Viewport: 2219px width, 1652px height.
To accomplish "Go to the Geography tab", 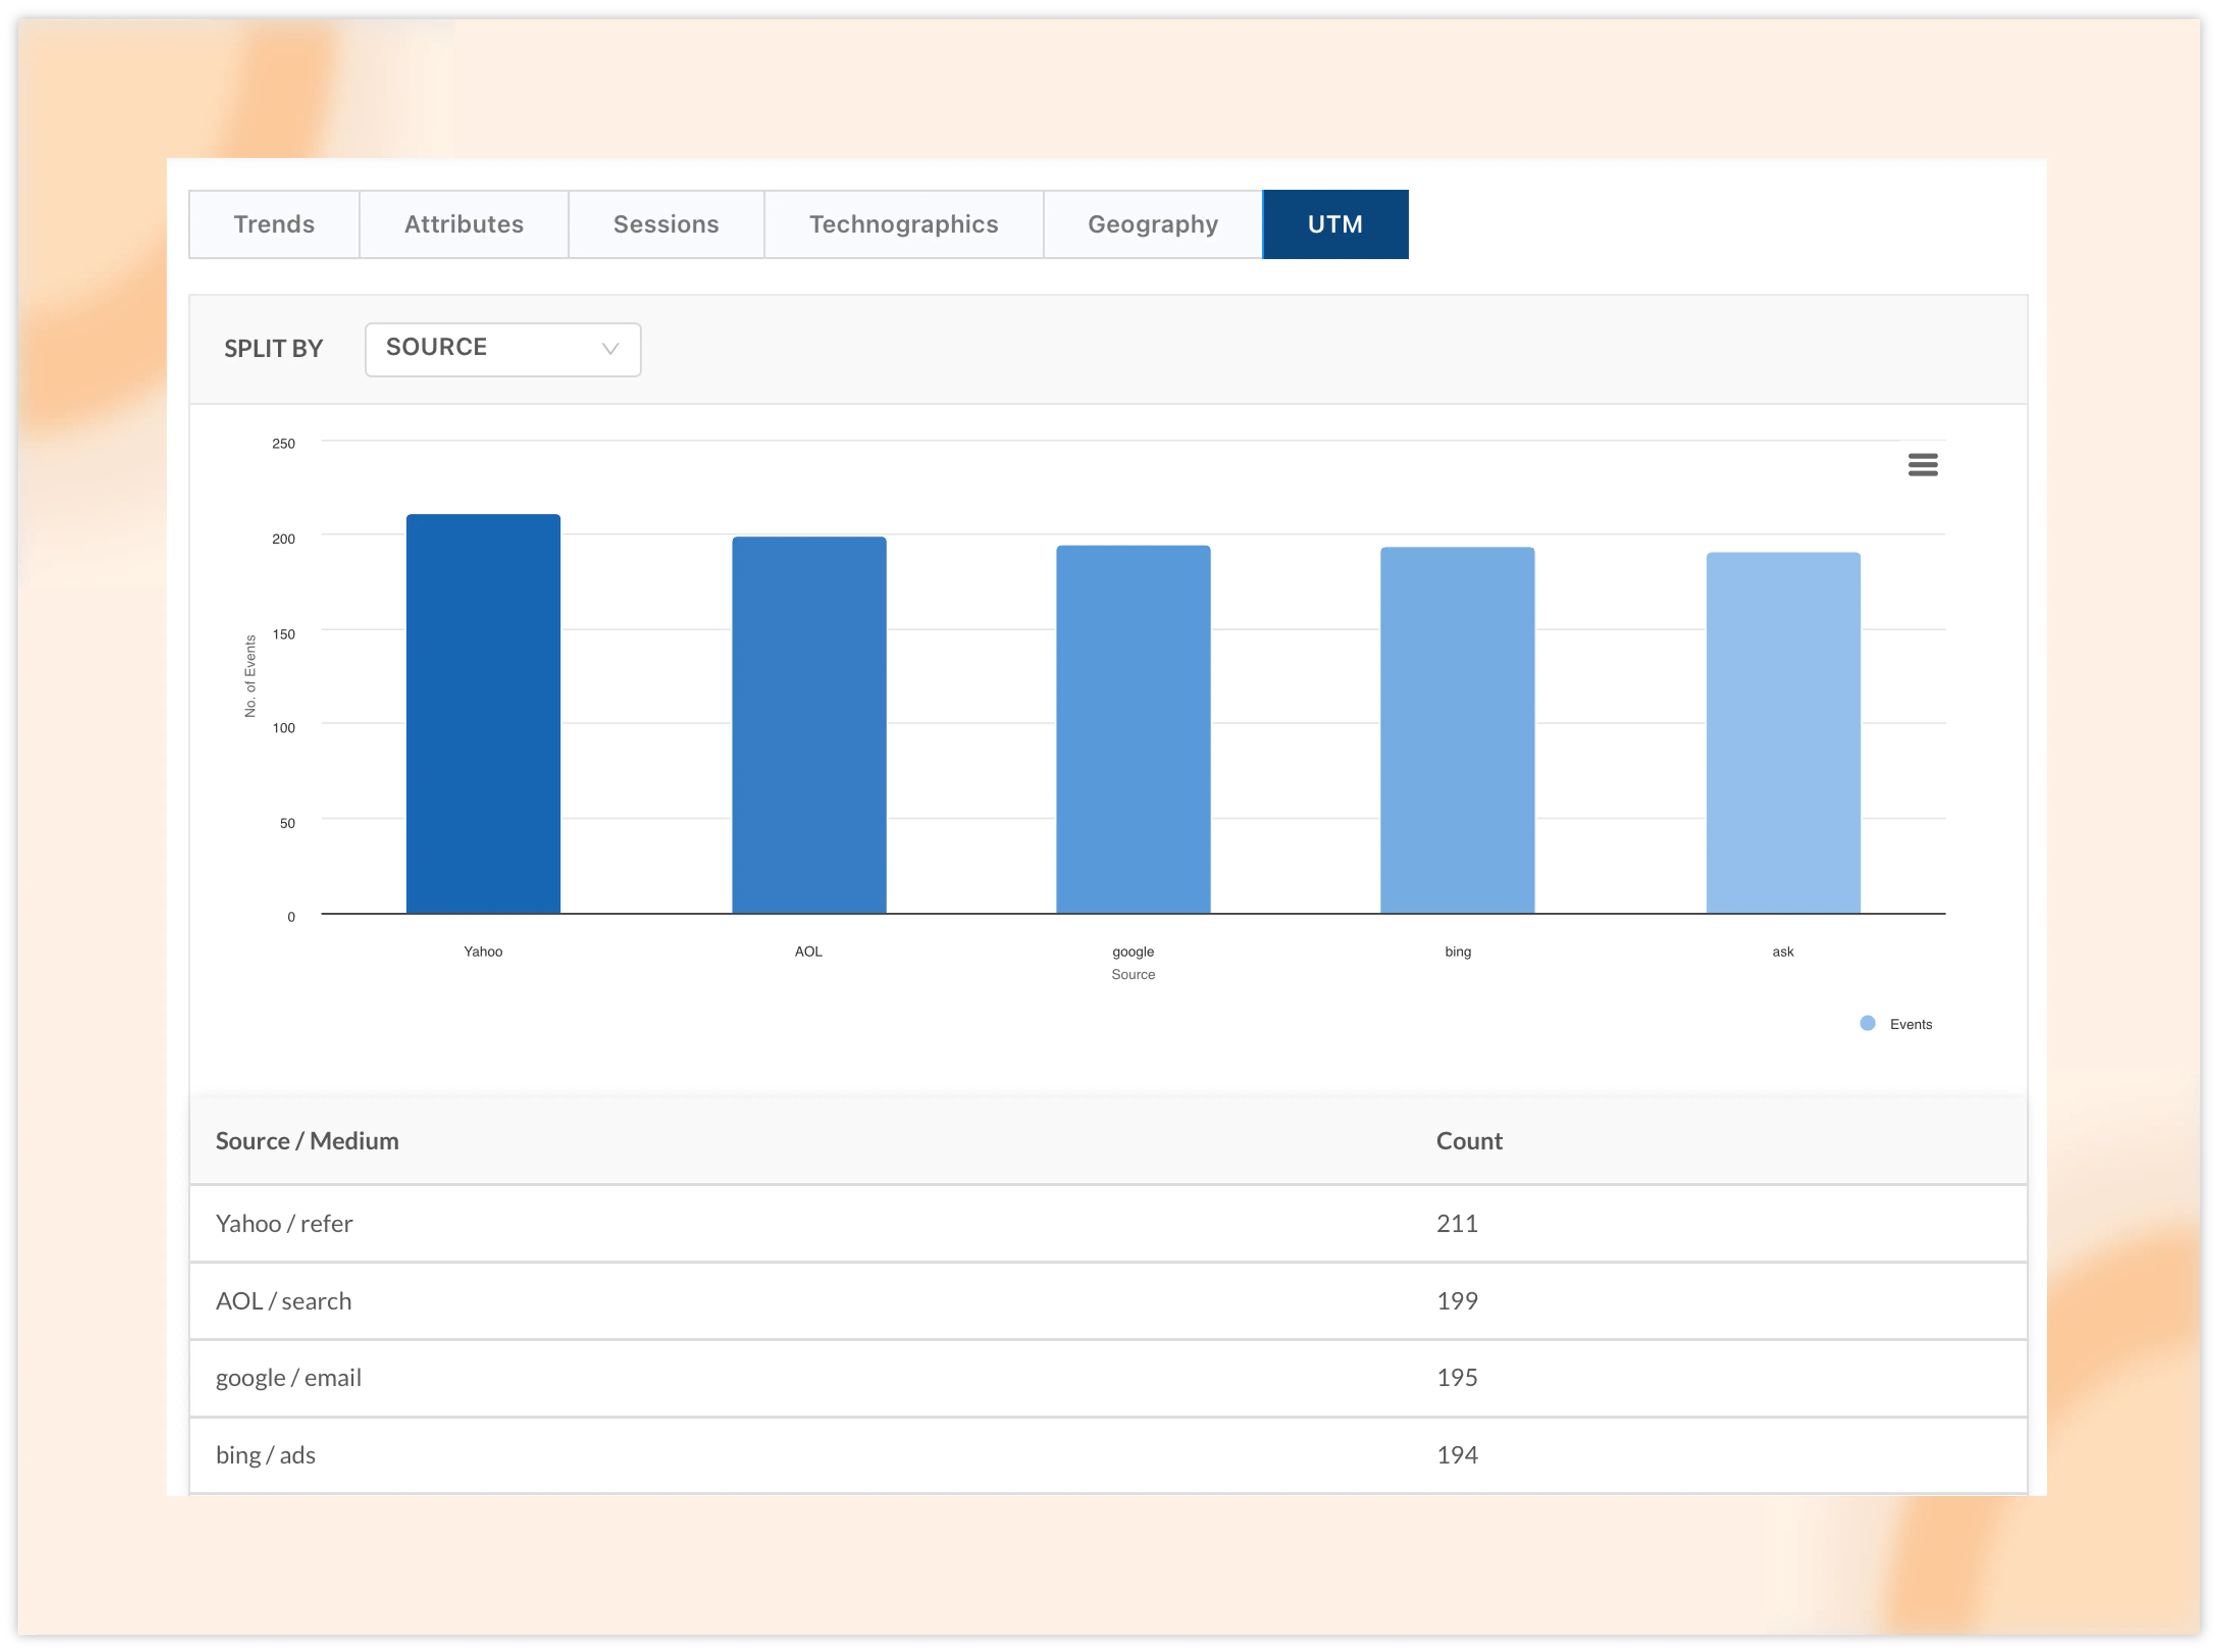I will 1153,224.
